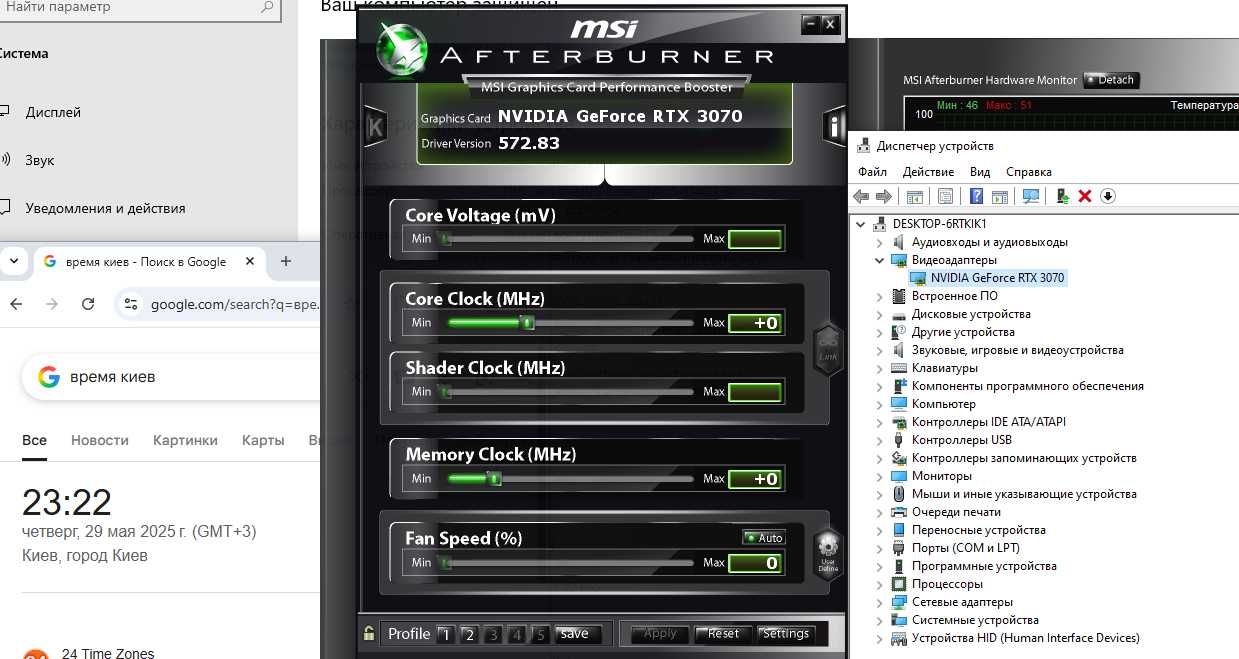
Task: Click Detach on the hardware monitor
Action: click(1111, 80)
